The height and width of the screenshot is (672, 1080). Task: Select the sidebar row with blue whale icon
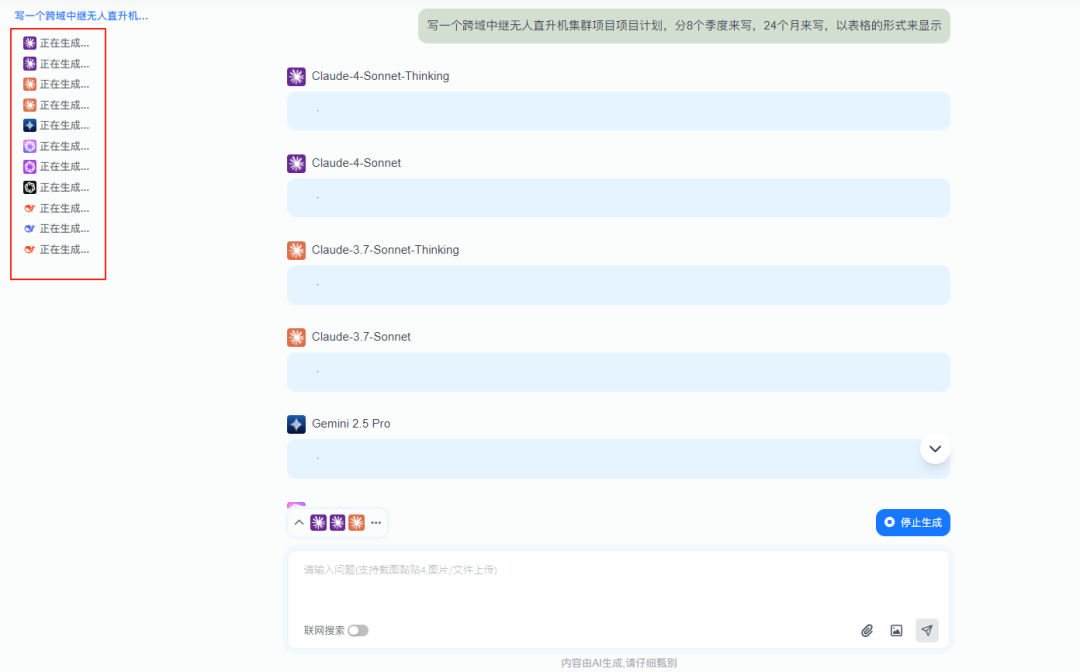[56, 229]
